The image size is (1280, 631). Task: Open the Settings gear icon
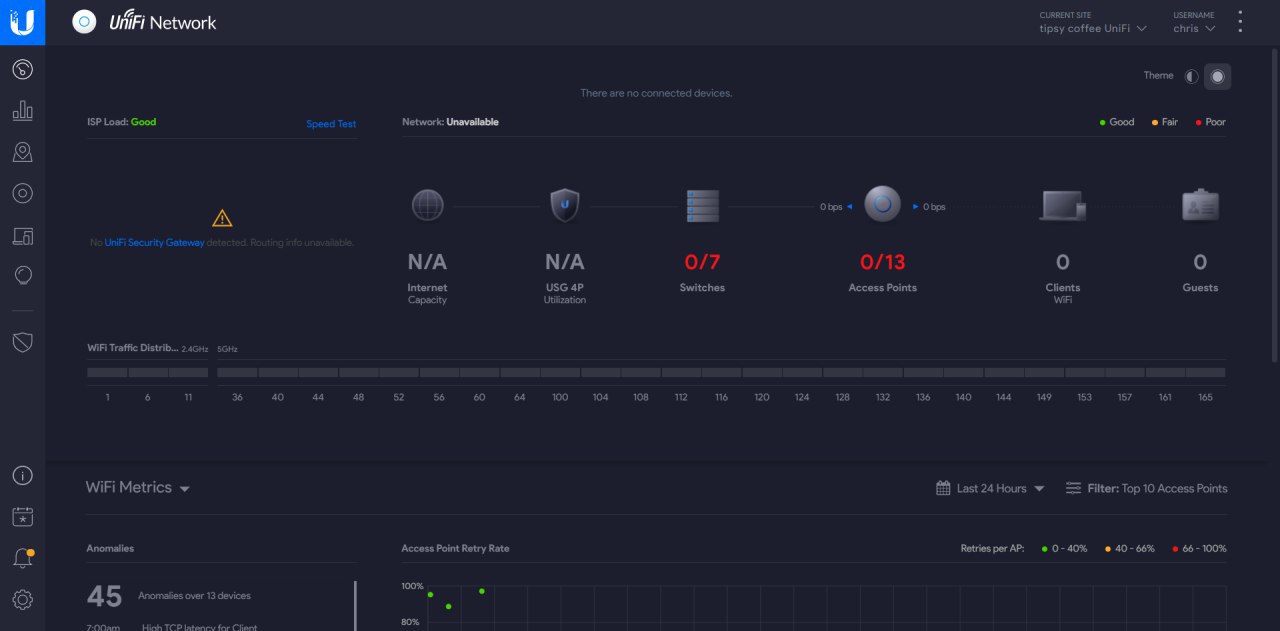pyautogui.click(x=22, y=600)
